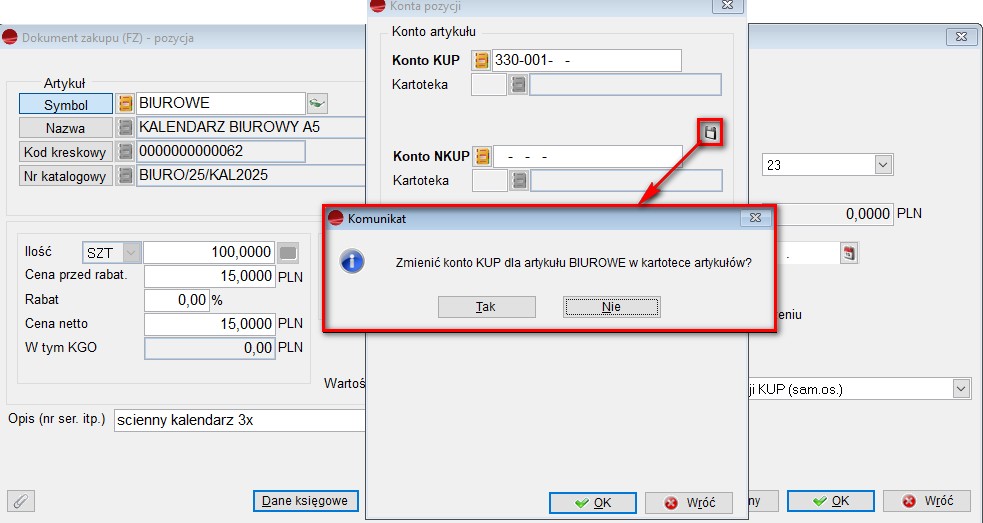Click the glasses icon after BIUROWE field
Viewport: 983px width, 523px height.
pyautogui.click(x=317, y=104)
